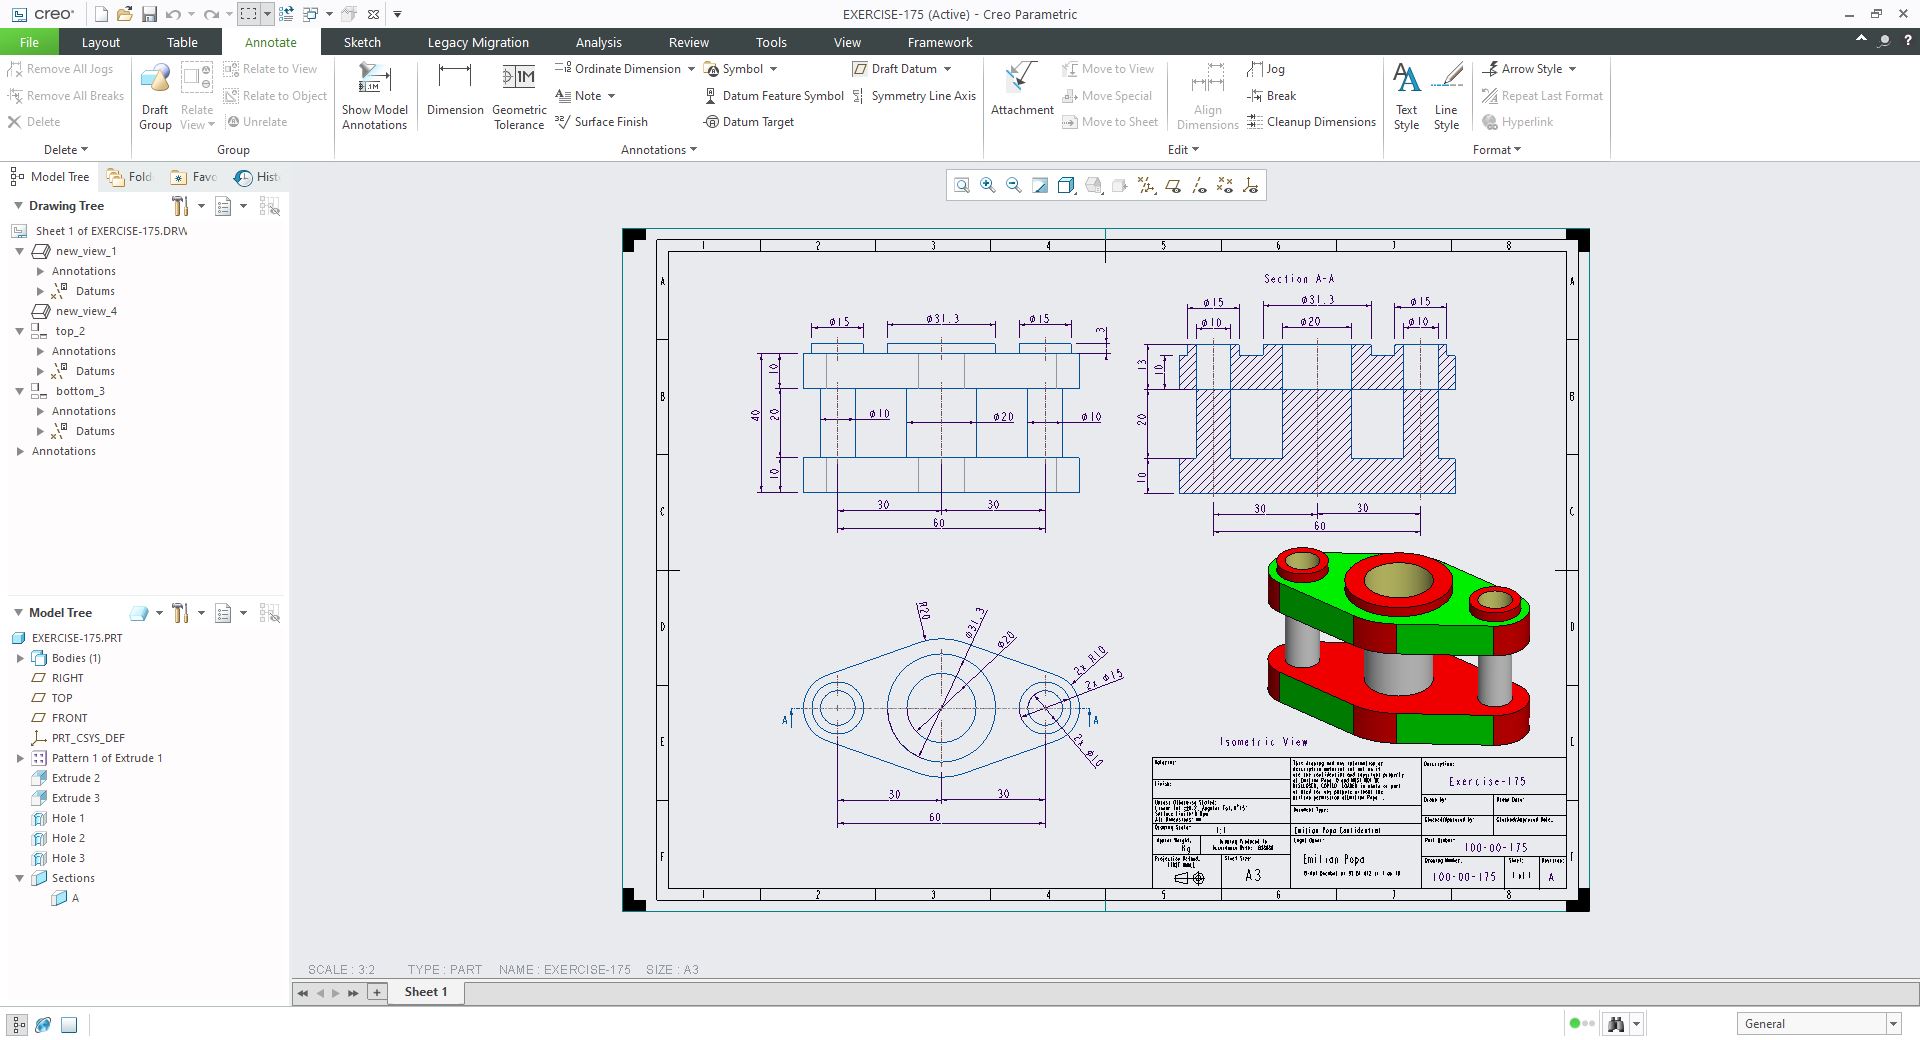Open Line Style settings
The height and width of the screenshot is (1040, 1920).
[1446, 96]
